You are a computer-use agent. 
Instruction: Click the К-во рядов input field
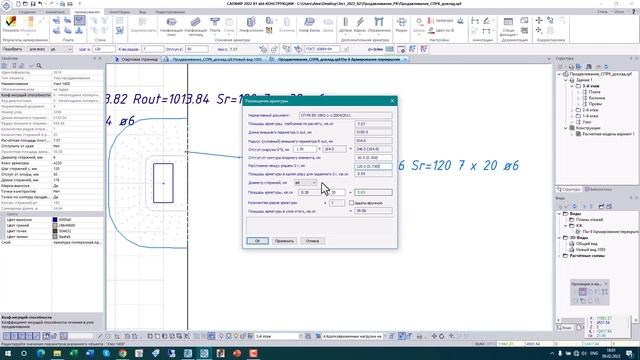tap(153, 49)
